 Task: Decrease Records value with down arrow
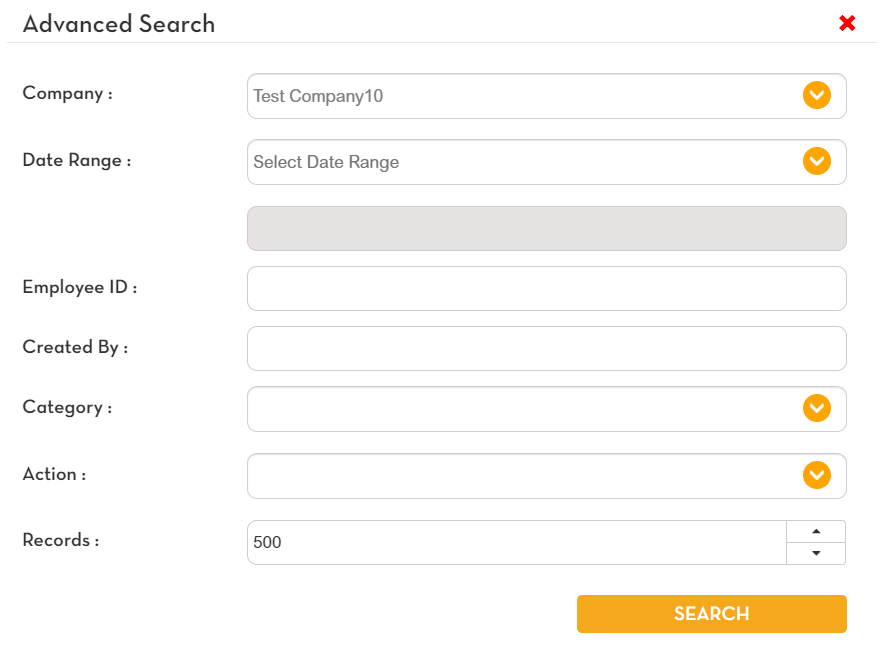[816, 553]
